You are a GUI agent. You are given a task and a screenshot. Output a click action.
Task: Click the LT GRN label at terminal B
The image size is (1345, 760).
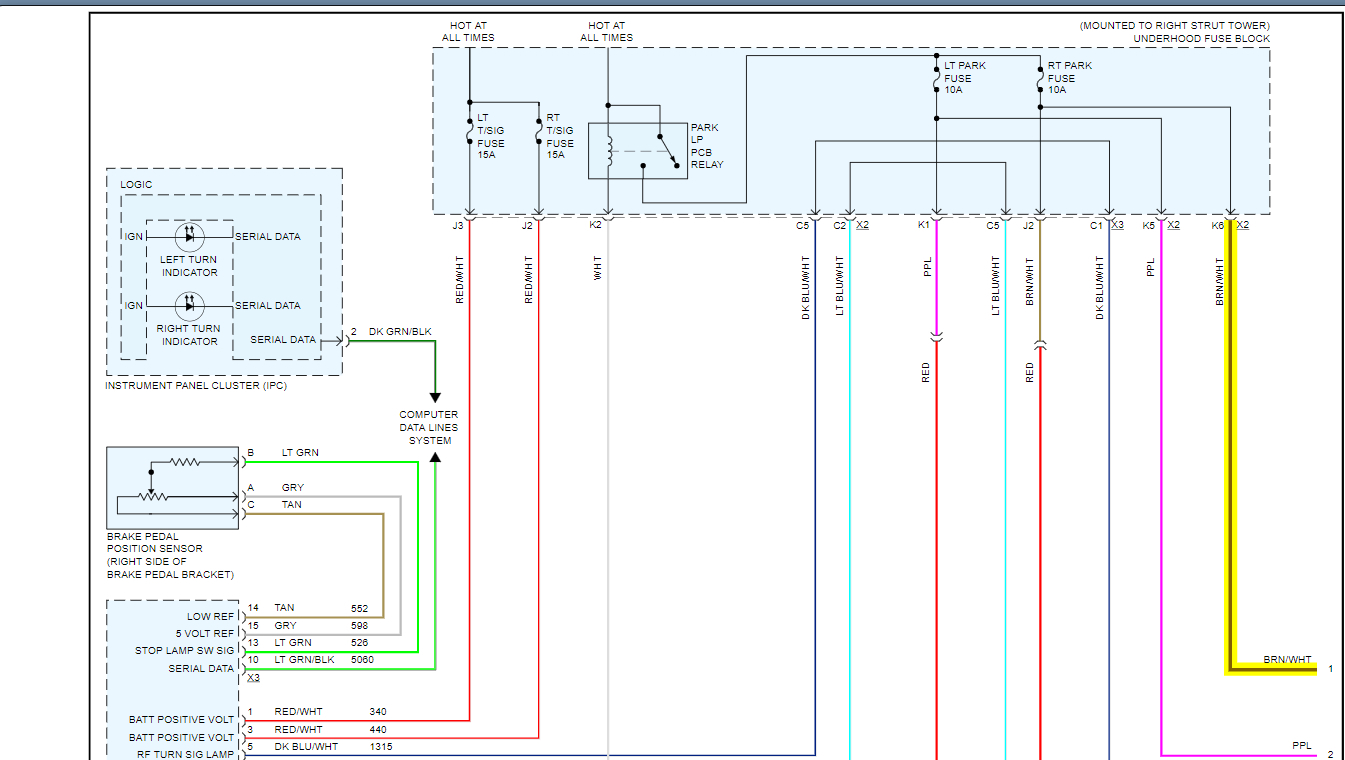[x=300, y=453]
